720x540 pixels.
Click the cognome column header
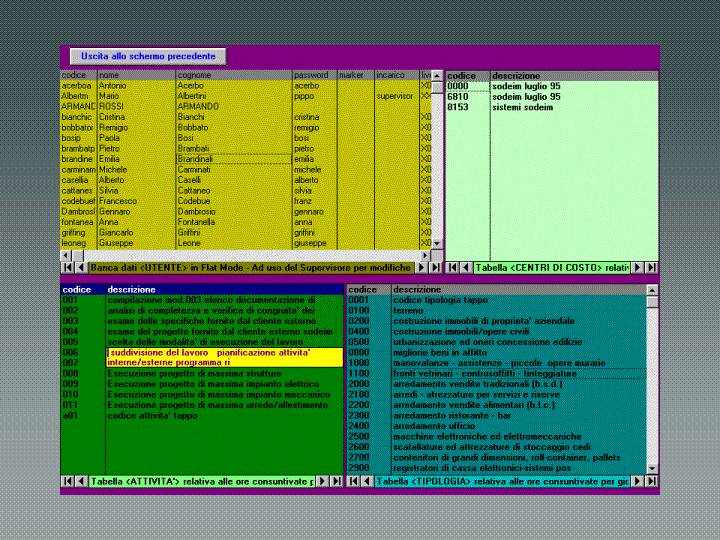[x=233, y=75]
